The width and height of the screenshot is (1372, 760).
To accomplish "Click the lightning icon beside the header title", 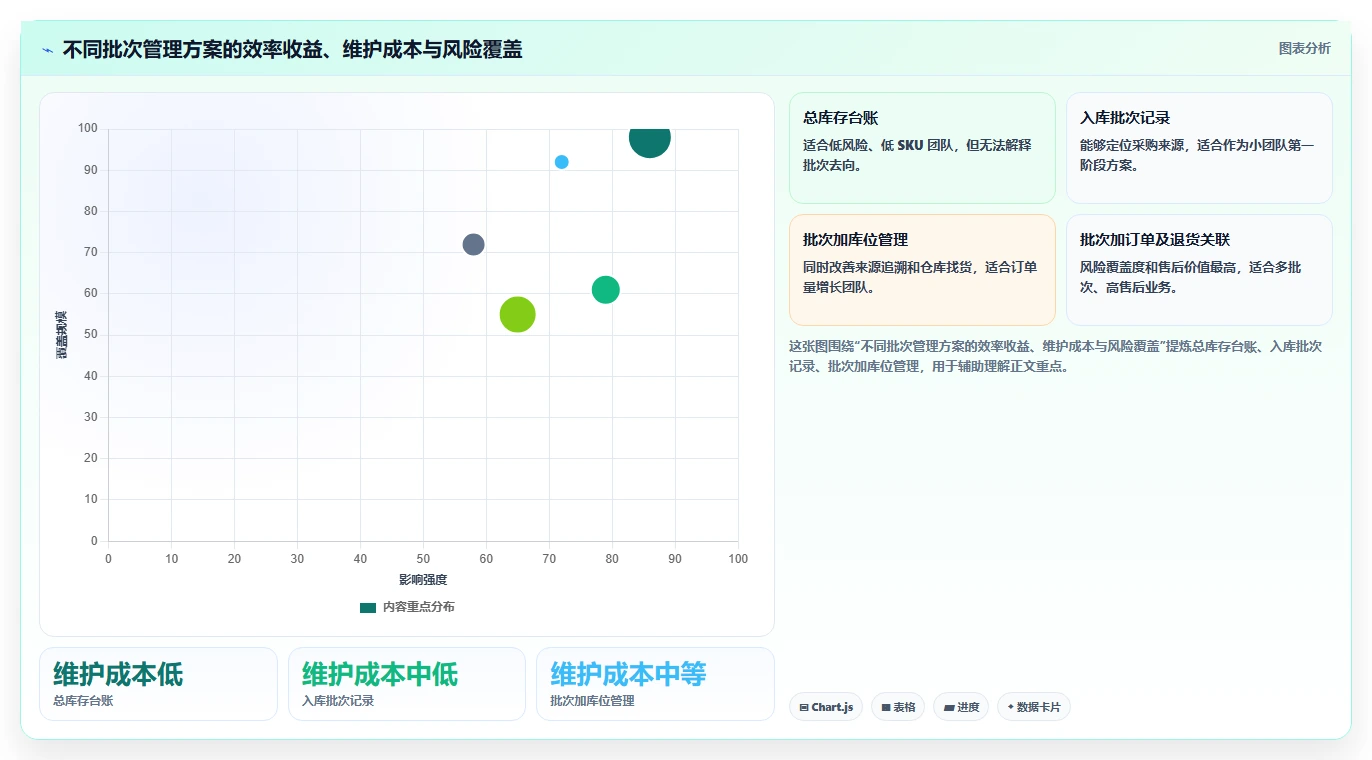I will [47, 50].
